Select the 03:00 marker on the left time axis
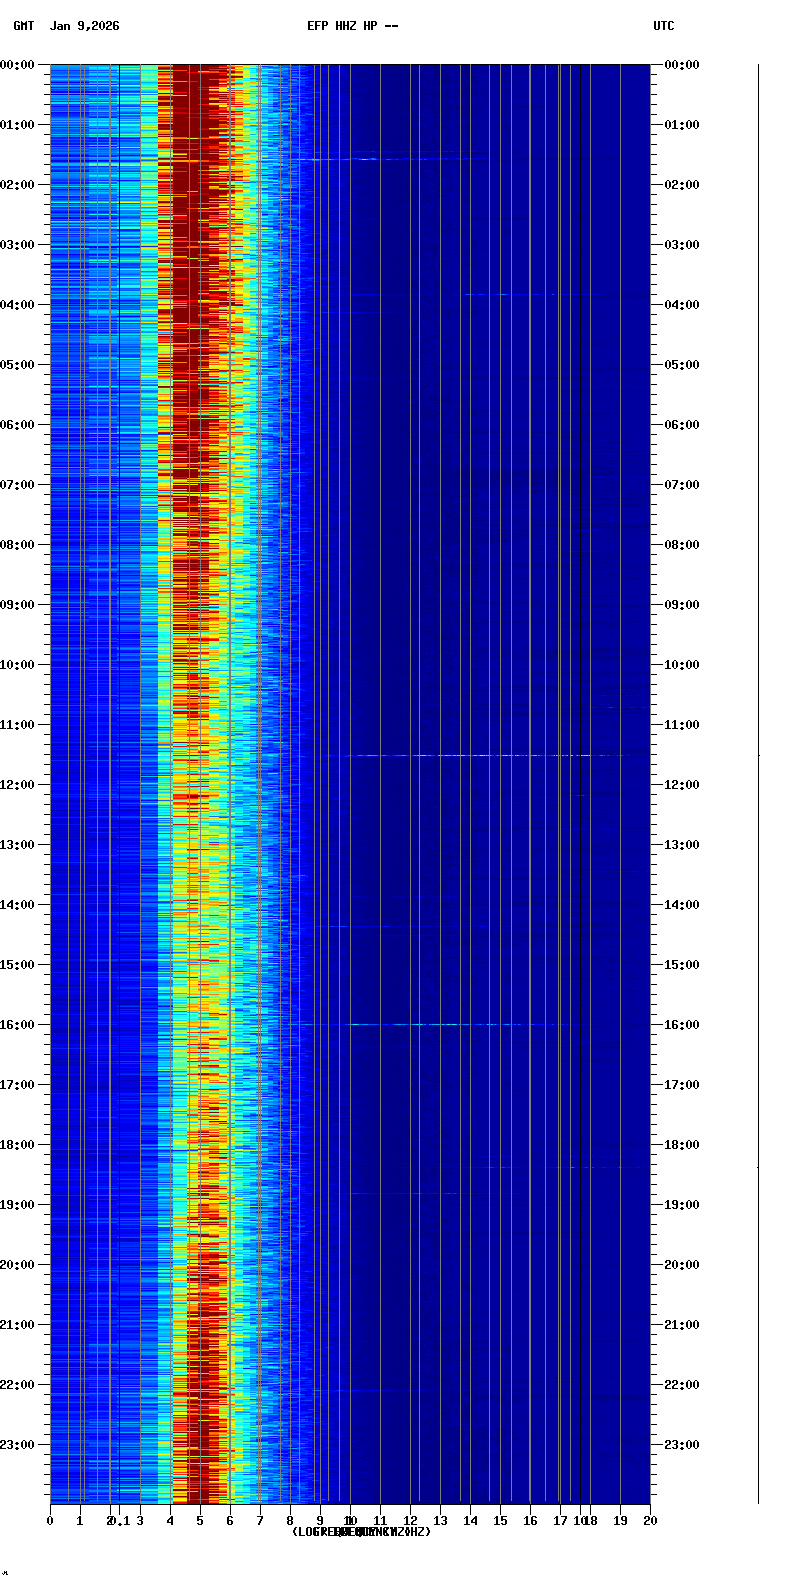The image size is (802, 1584). (18, 245)
